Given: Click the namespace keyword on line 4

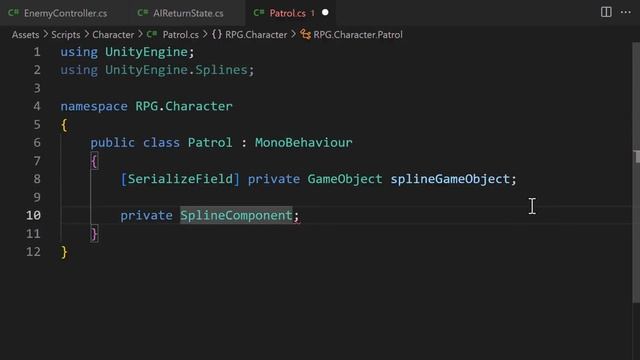Looking at the screenshot, I should coord(94,107).
